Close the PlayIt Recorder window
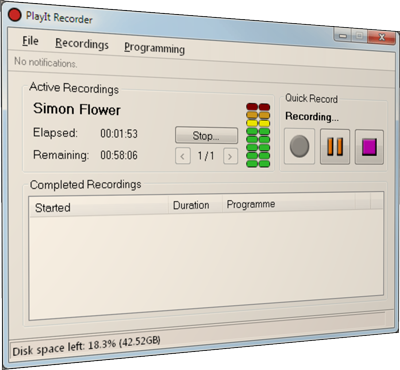 pos(382,37)
